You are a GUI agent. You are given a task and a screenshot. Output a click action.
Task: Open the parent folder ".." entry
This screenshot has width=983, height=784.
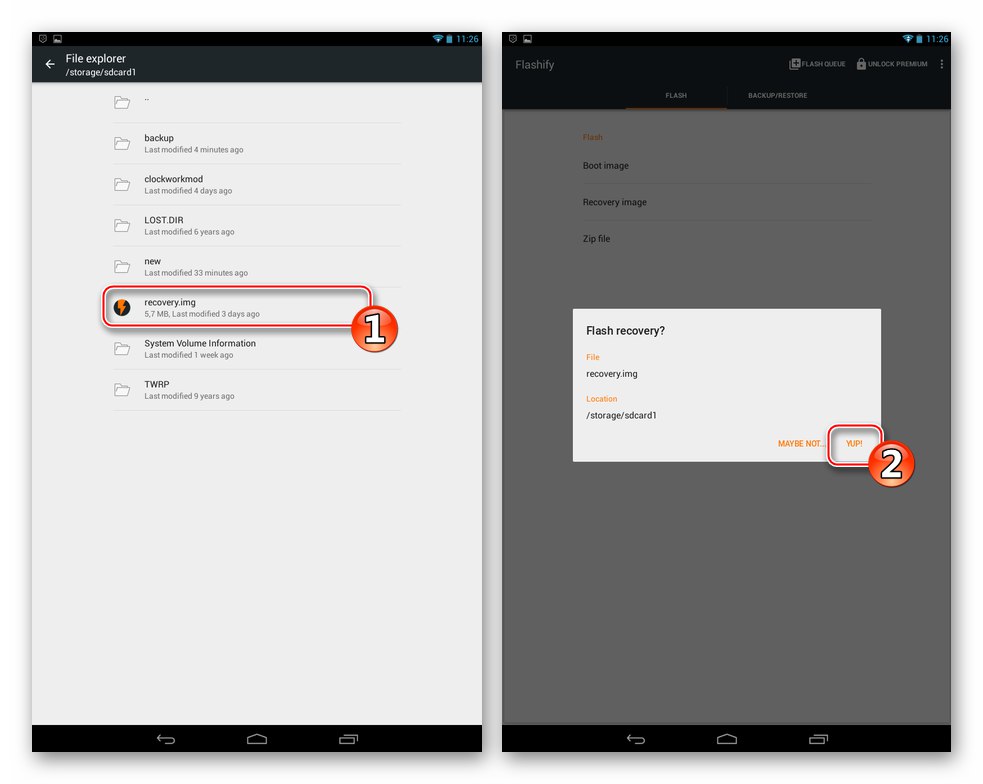tap(257, 102)
